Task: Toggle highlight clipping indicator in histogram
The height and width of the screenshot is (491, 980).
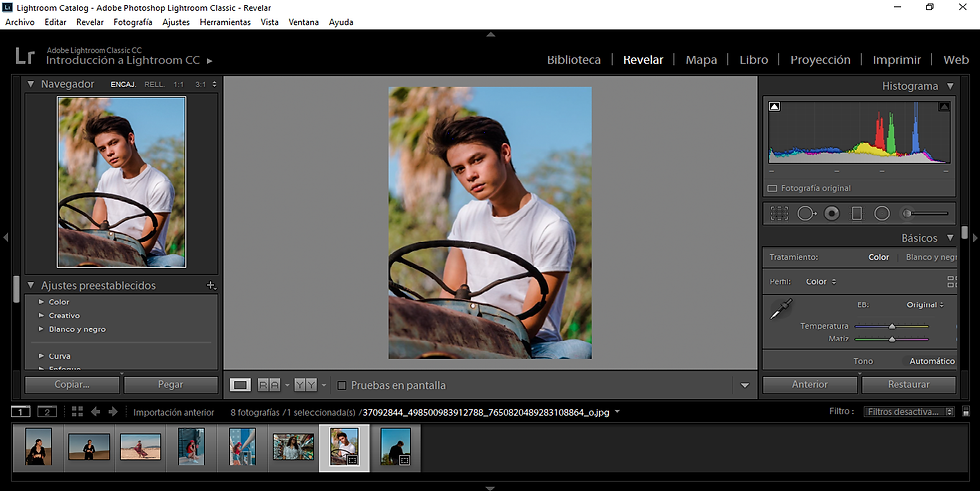Action: (944, 107)
